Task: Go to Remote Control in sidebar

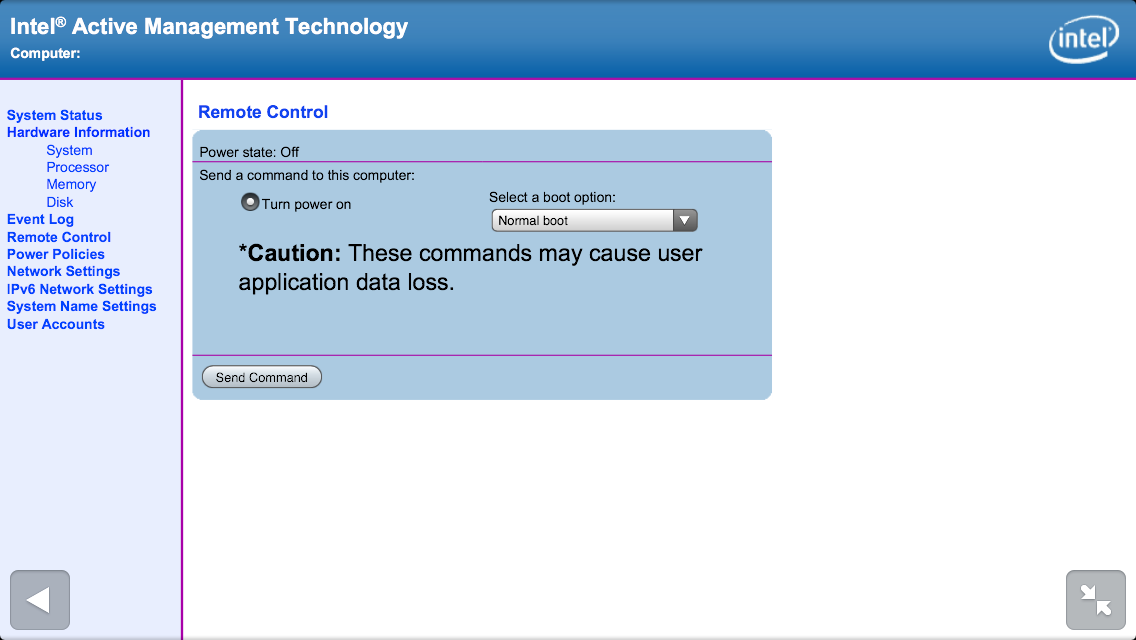Action: [x=59, y=237]
